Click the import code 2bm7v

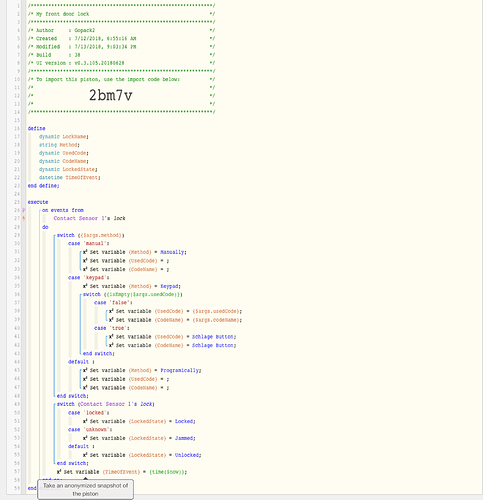[x=111, y=95]
